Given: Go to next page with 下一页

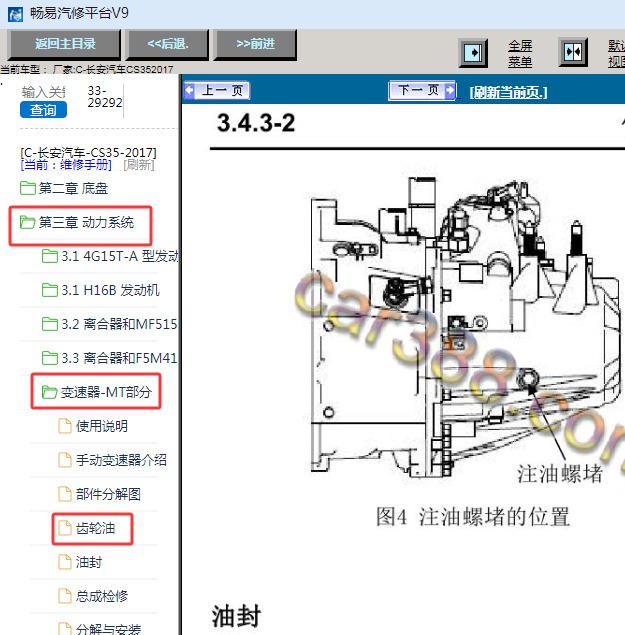Looking at the screenshot, I should 422,90.
